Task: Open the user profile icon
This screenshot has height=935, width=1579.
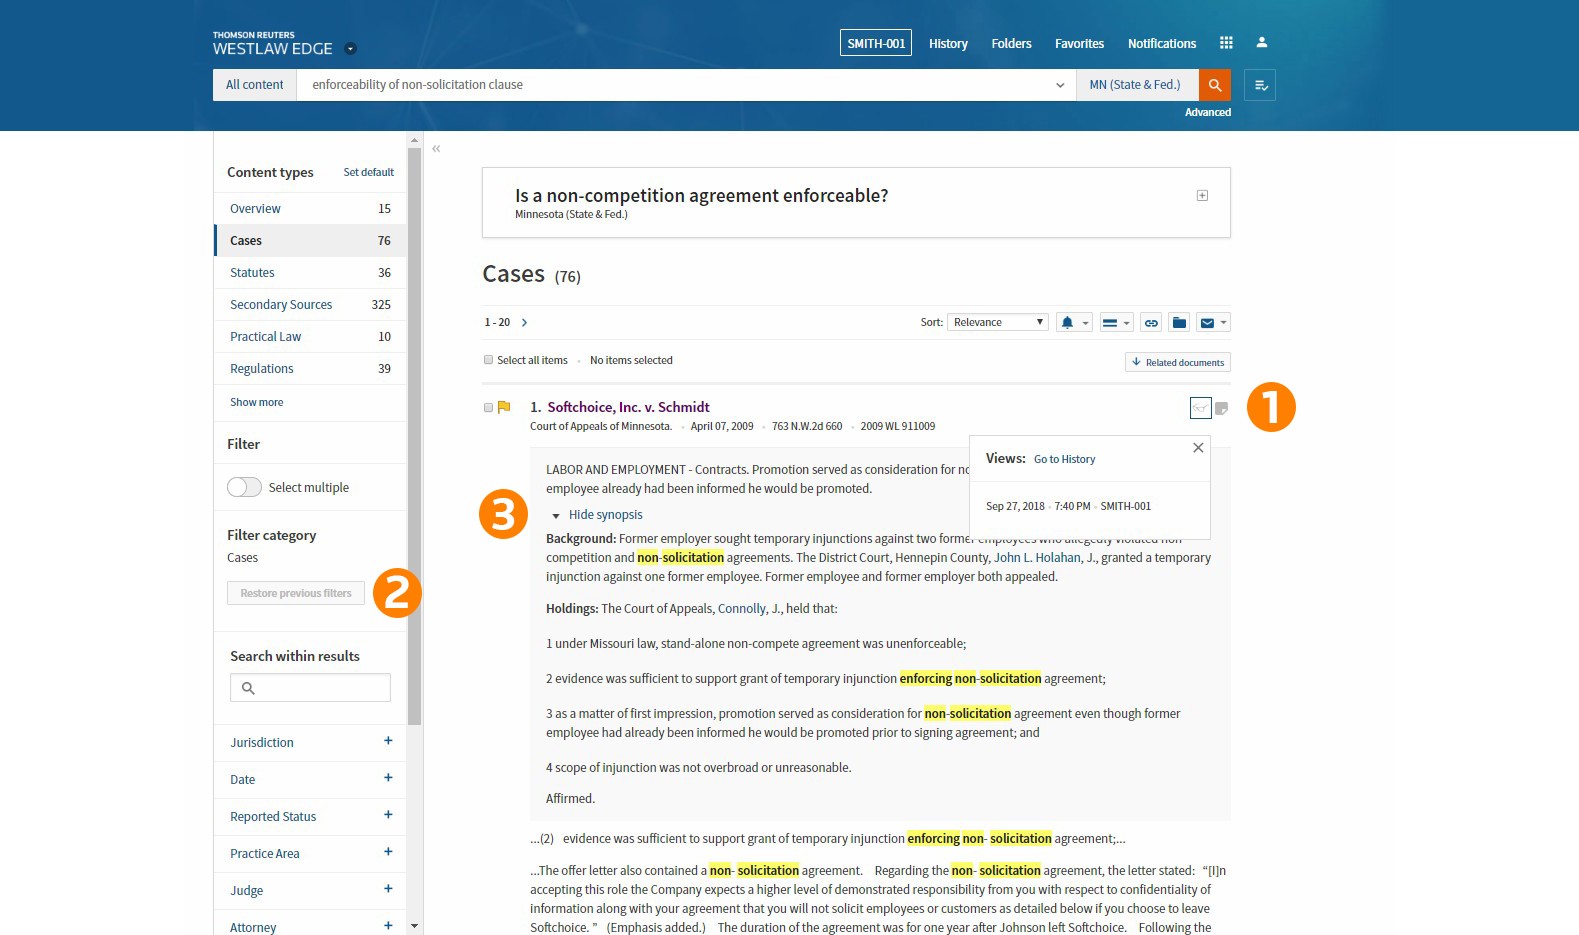Action: pyautogui.click(x=1262, y=43)
